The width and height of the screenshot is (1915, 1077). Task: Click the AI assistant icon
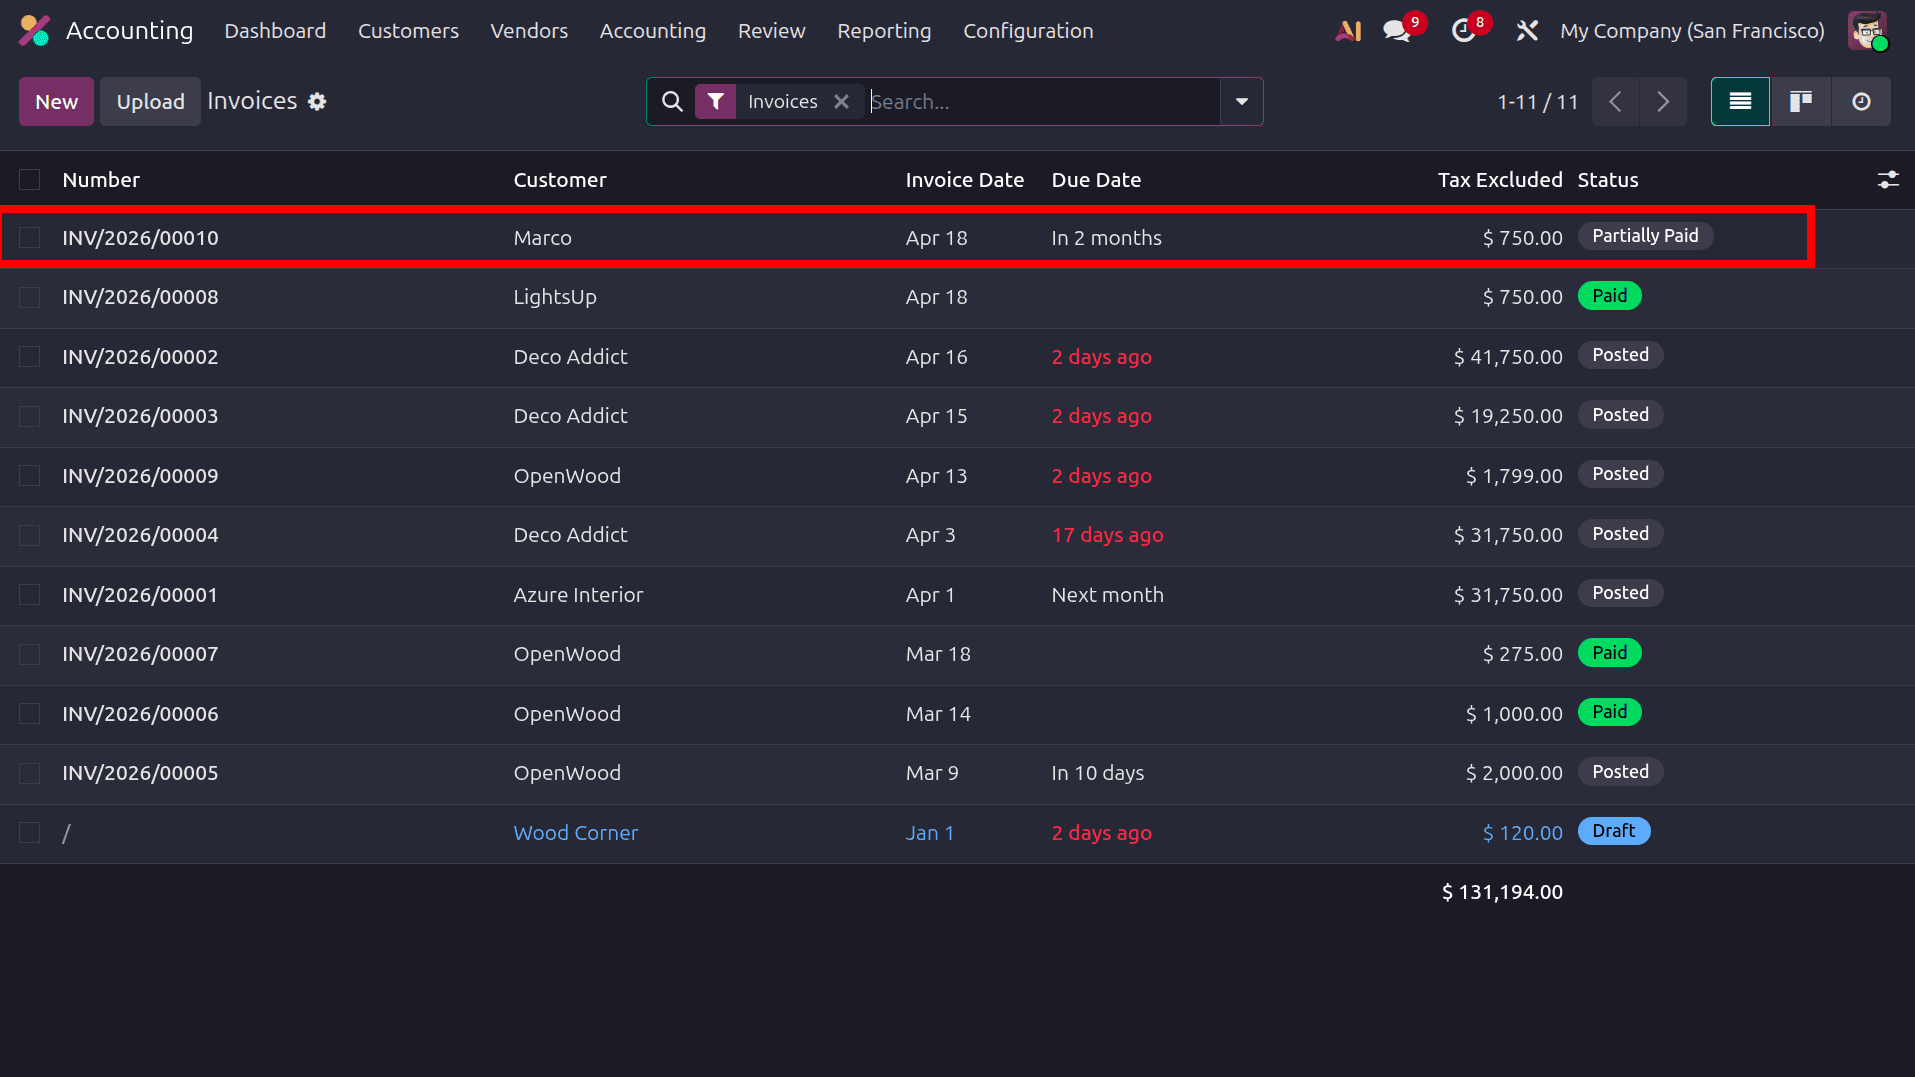[x=1348, y=31]
